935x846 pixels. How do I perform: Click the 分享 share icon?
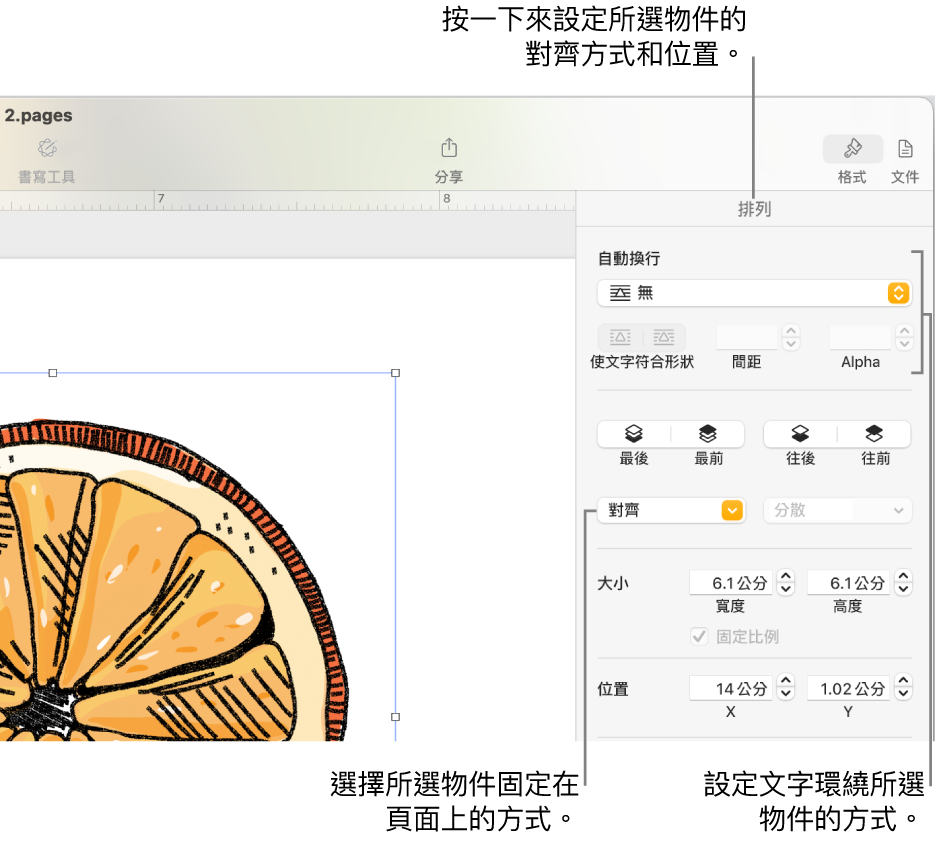[449, 148]
